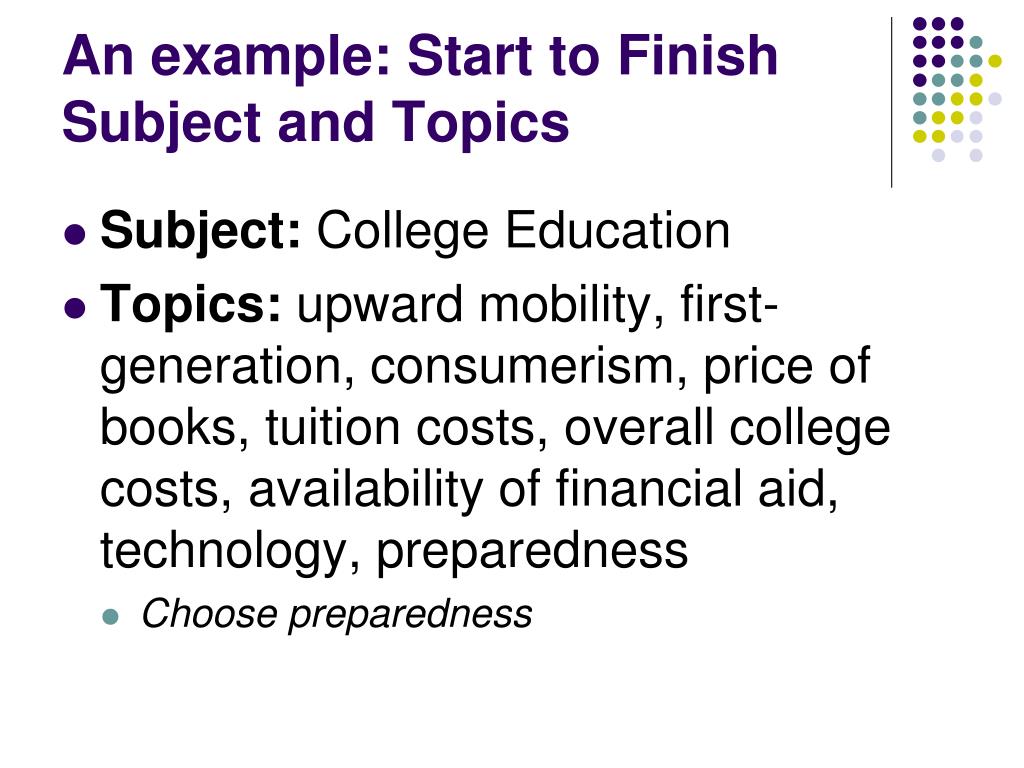Click the dotted decorative graphic in corner
This screenshot has width=1024, height=768.
957,89
